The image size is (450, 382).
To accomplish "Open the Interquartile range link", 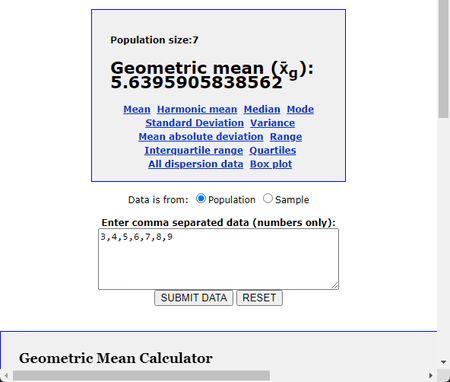I will pyautogui.click(x=194, y=150).
